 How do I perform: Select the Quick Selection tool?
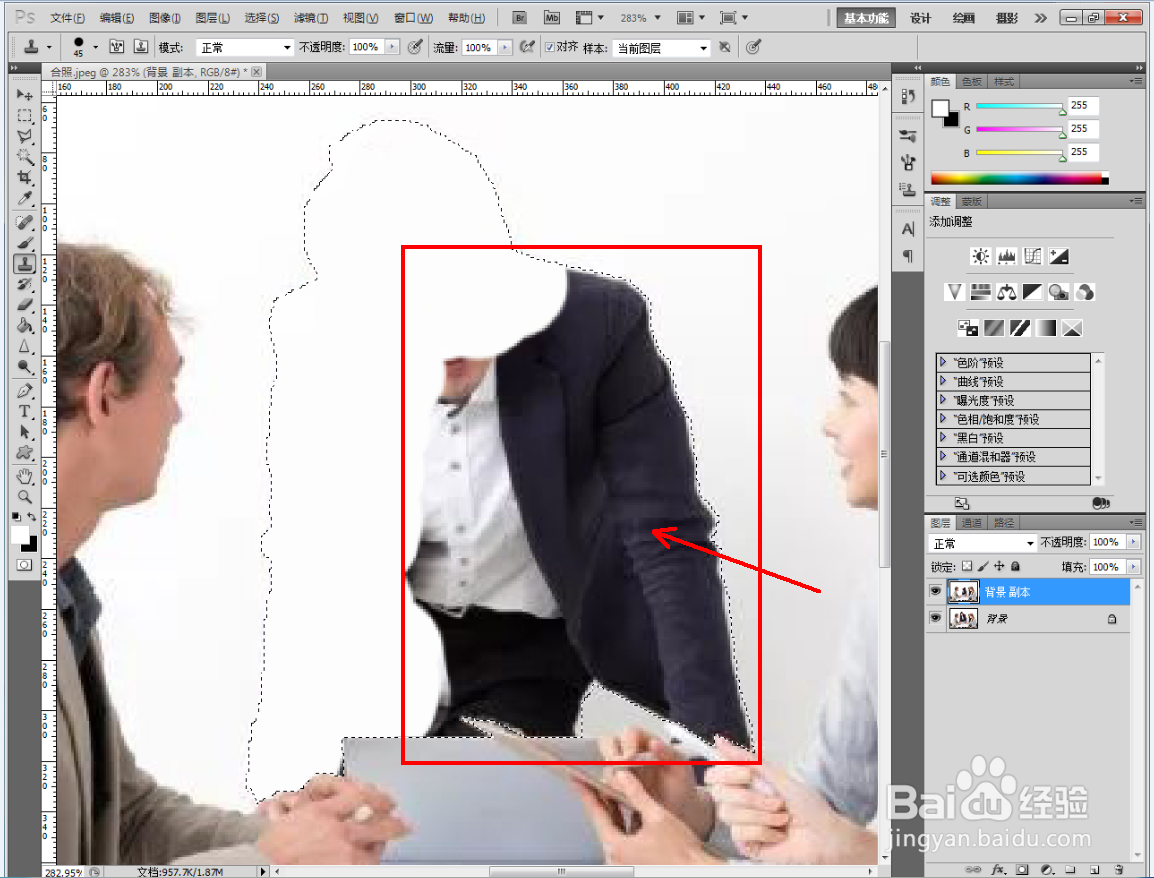(24, 157)
